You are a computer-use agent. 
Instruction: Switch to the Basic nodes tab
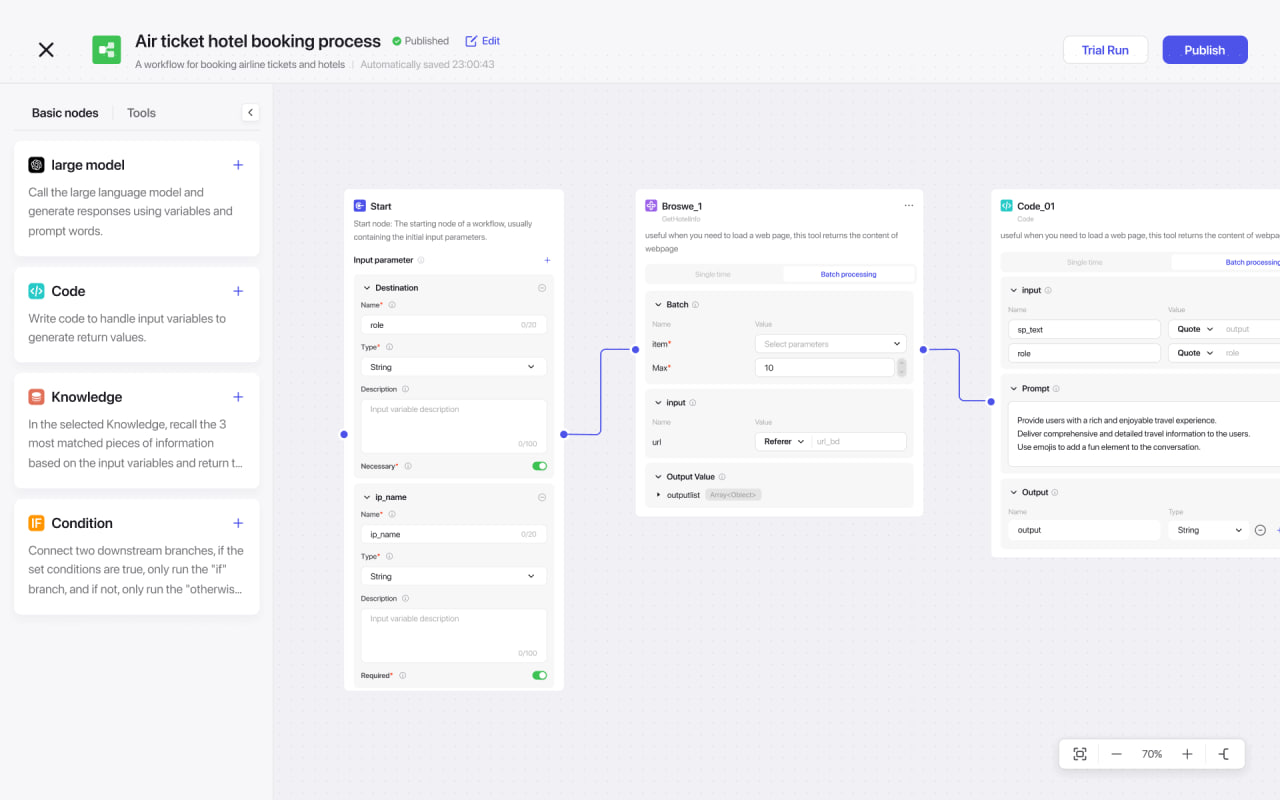(x=65, y=113)
